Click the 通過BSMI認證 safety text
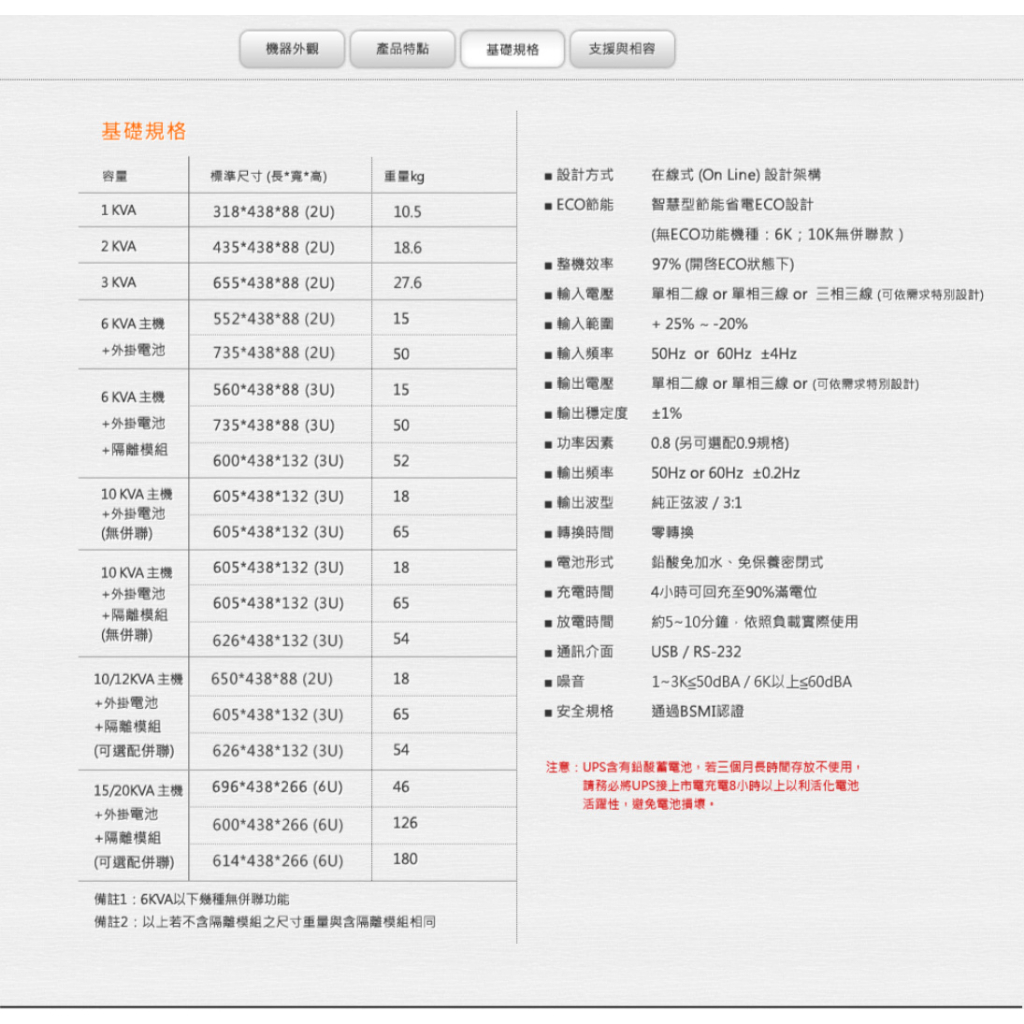Viewport: 1024px width, 1024px height. (697, 711)
